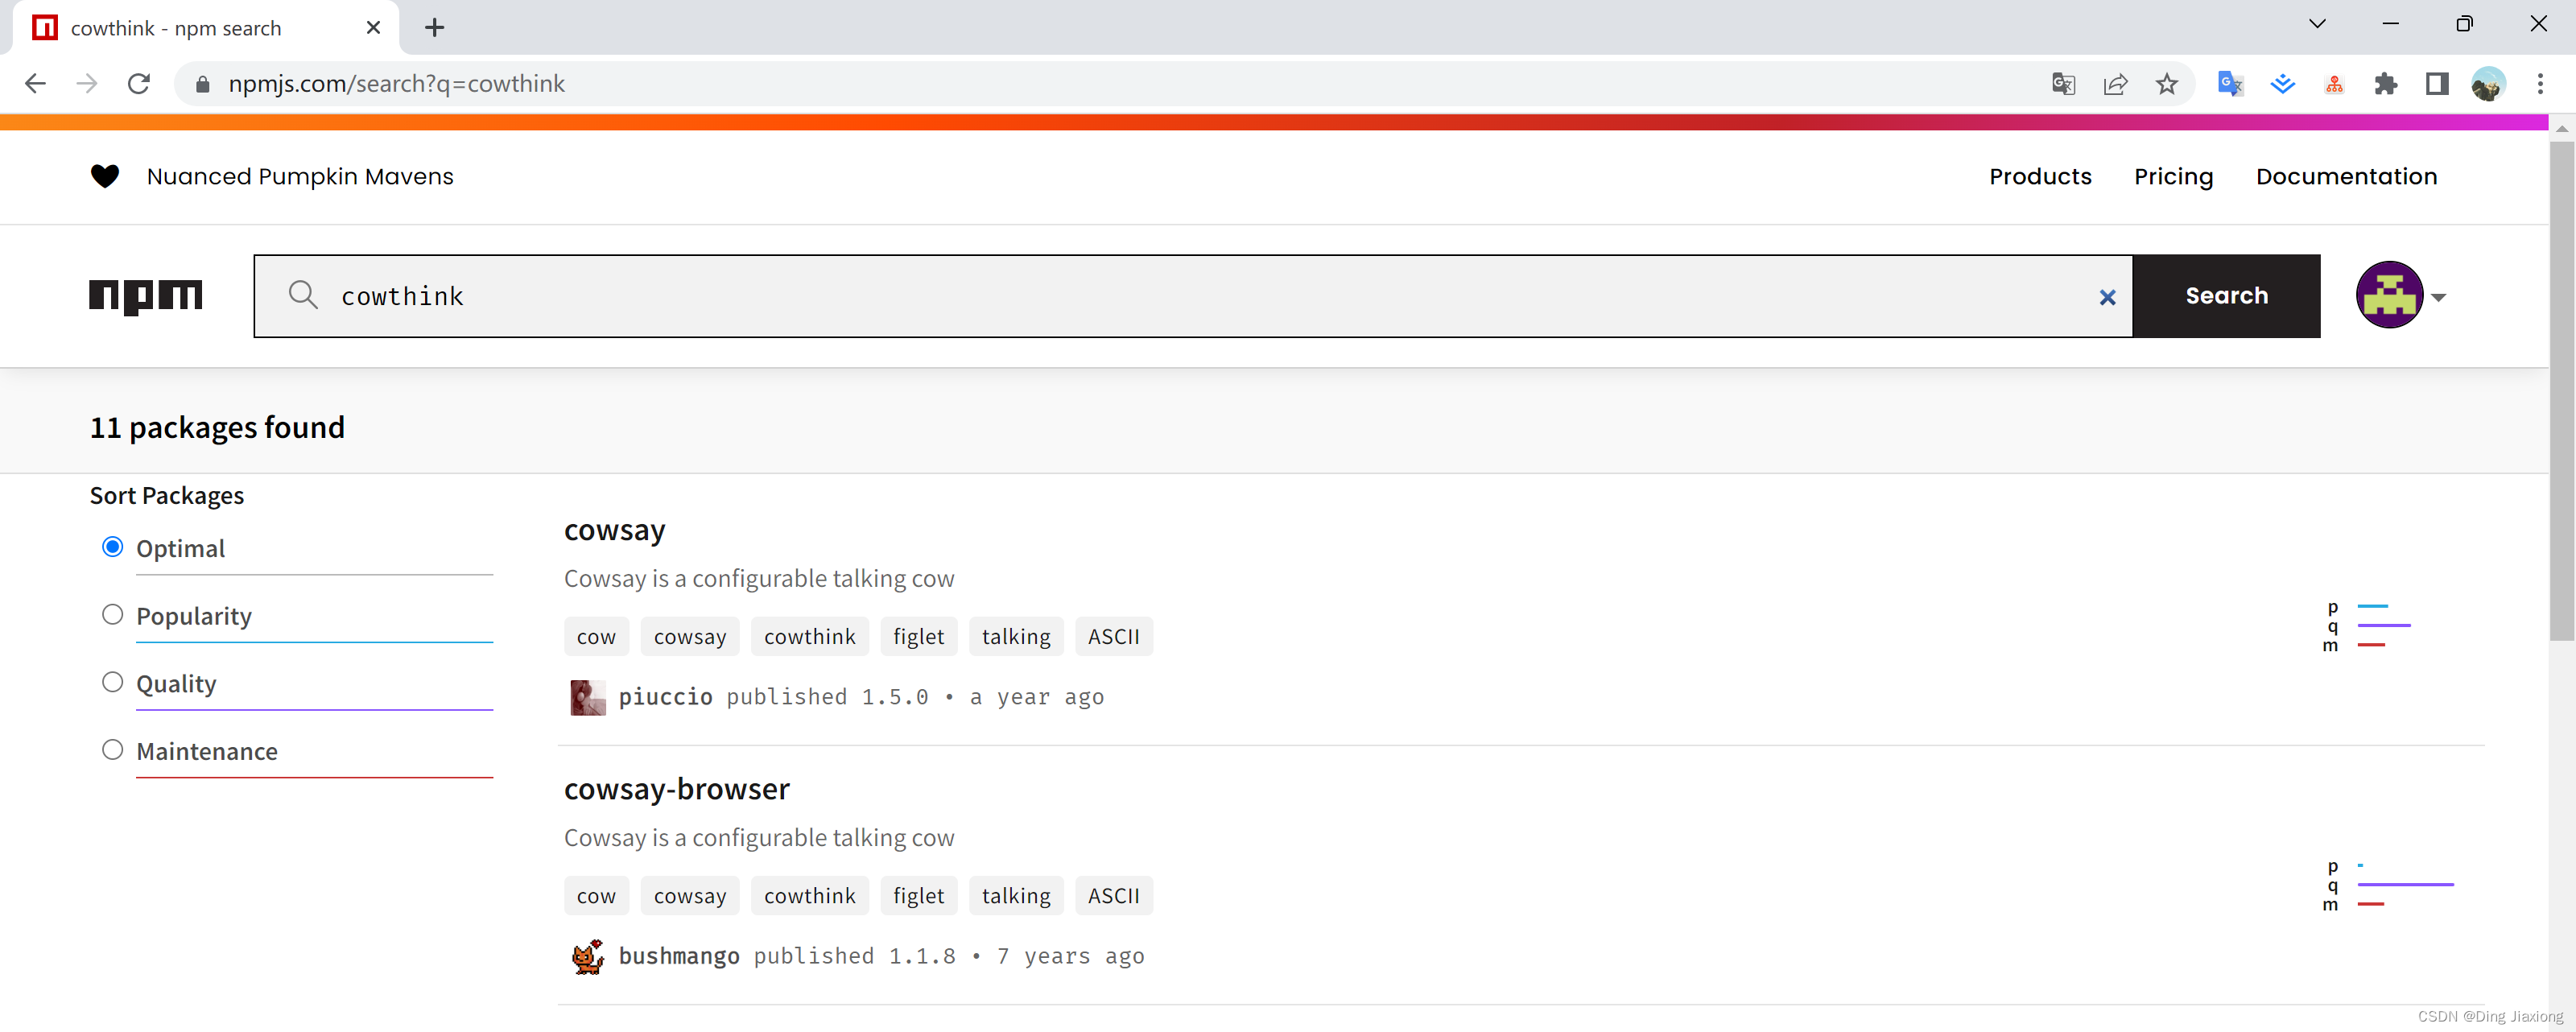Viewport: 2576px width, 1032px height.
Task: Select the Quality sort radio button
Action: 110,682
